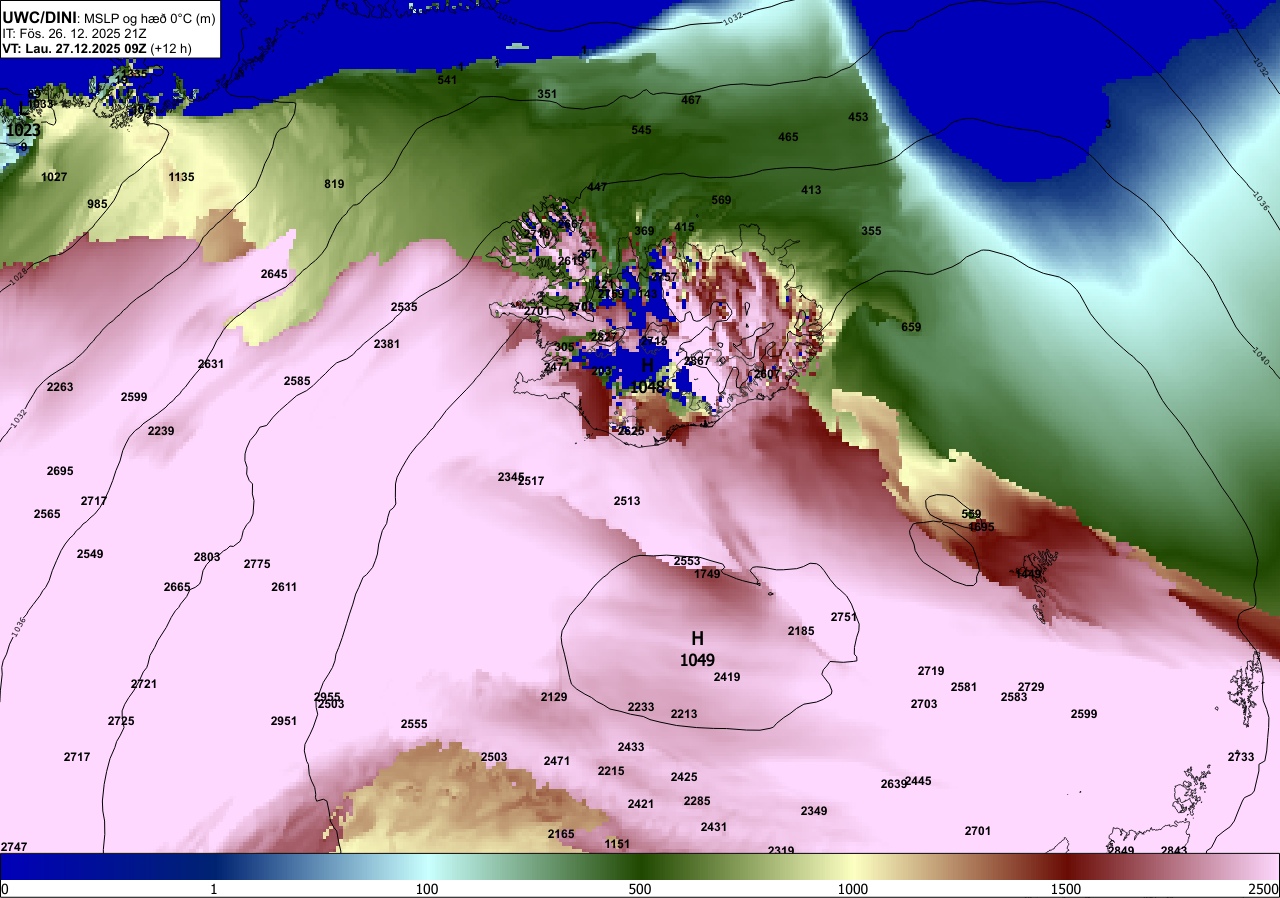Click the height value 2585
1280x898 pixels.
pyautogui.click(x=297, y=381)
